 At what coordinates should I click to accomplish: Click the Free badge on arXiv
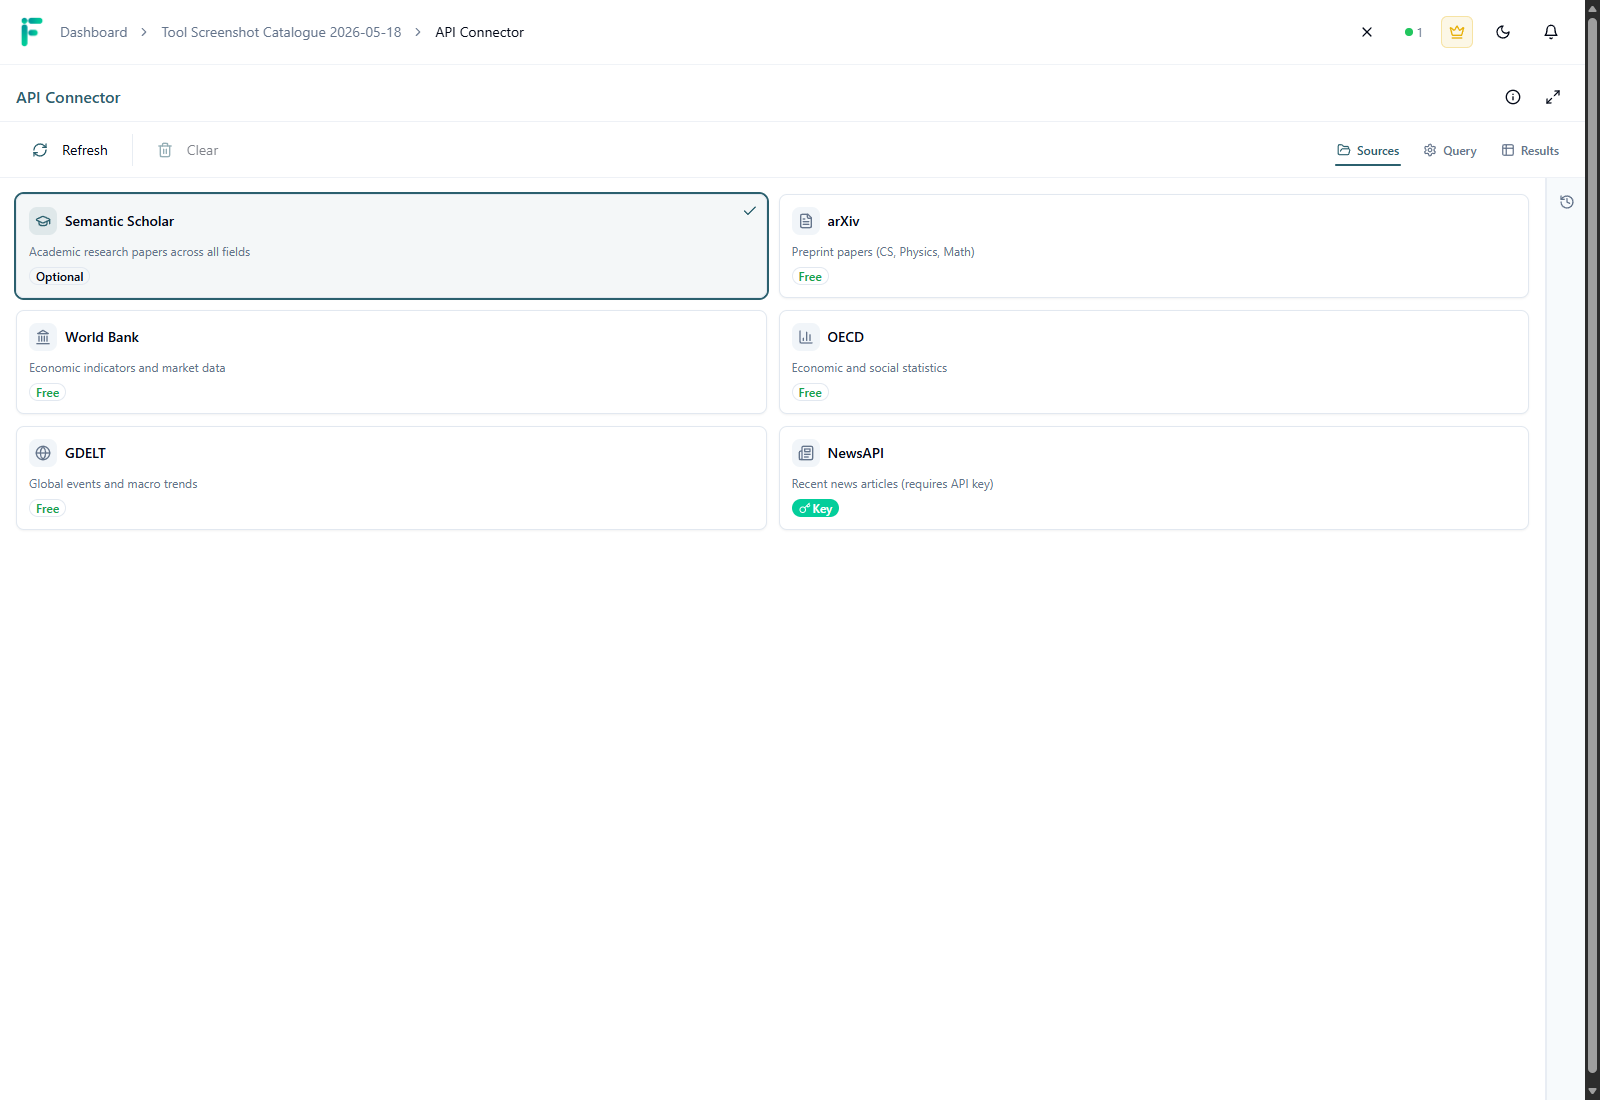pos(810,277)
